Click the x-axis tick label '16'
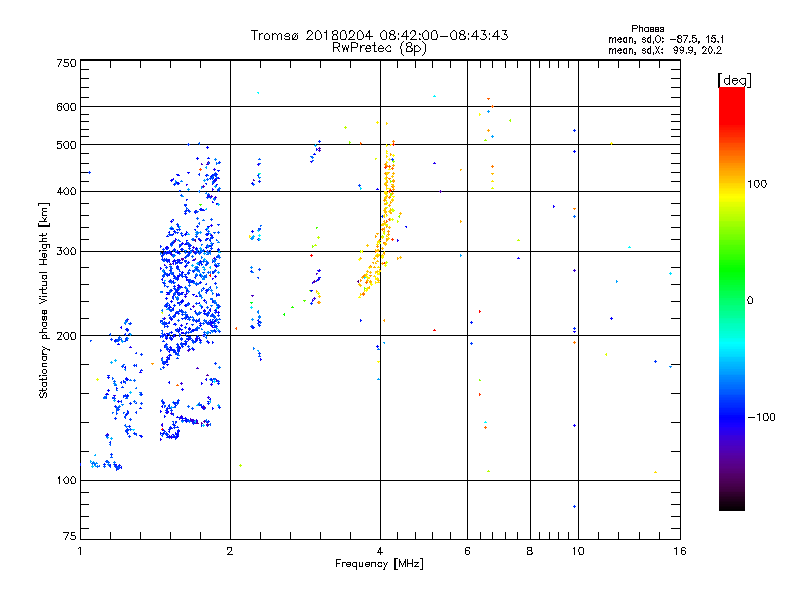This screenshot has width=800, height=600. 680,551
